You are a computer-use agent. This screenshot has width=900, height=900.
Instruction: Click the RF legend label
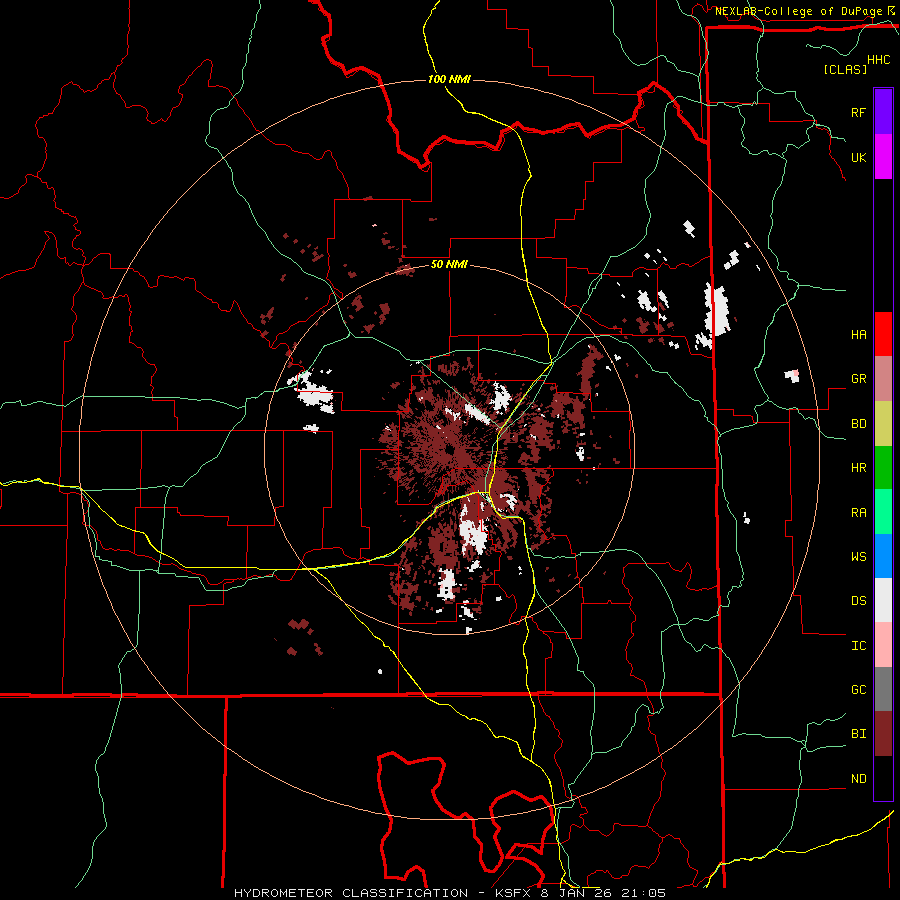pyautogui.click(x=858, y=112)
